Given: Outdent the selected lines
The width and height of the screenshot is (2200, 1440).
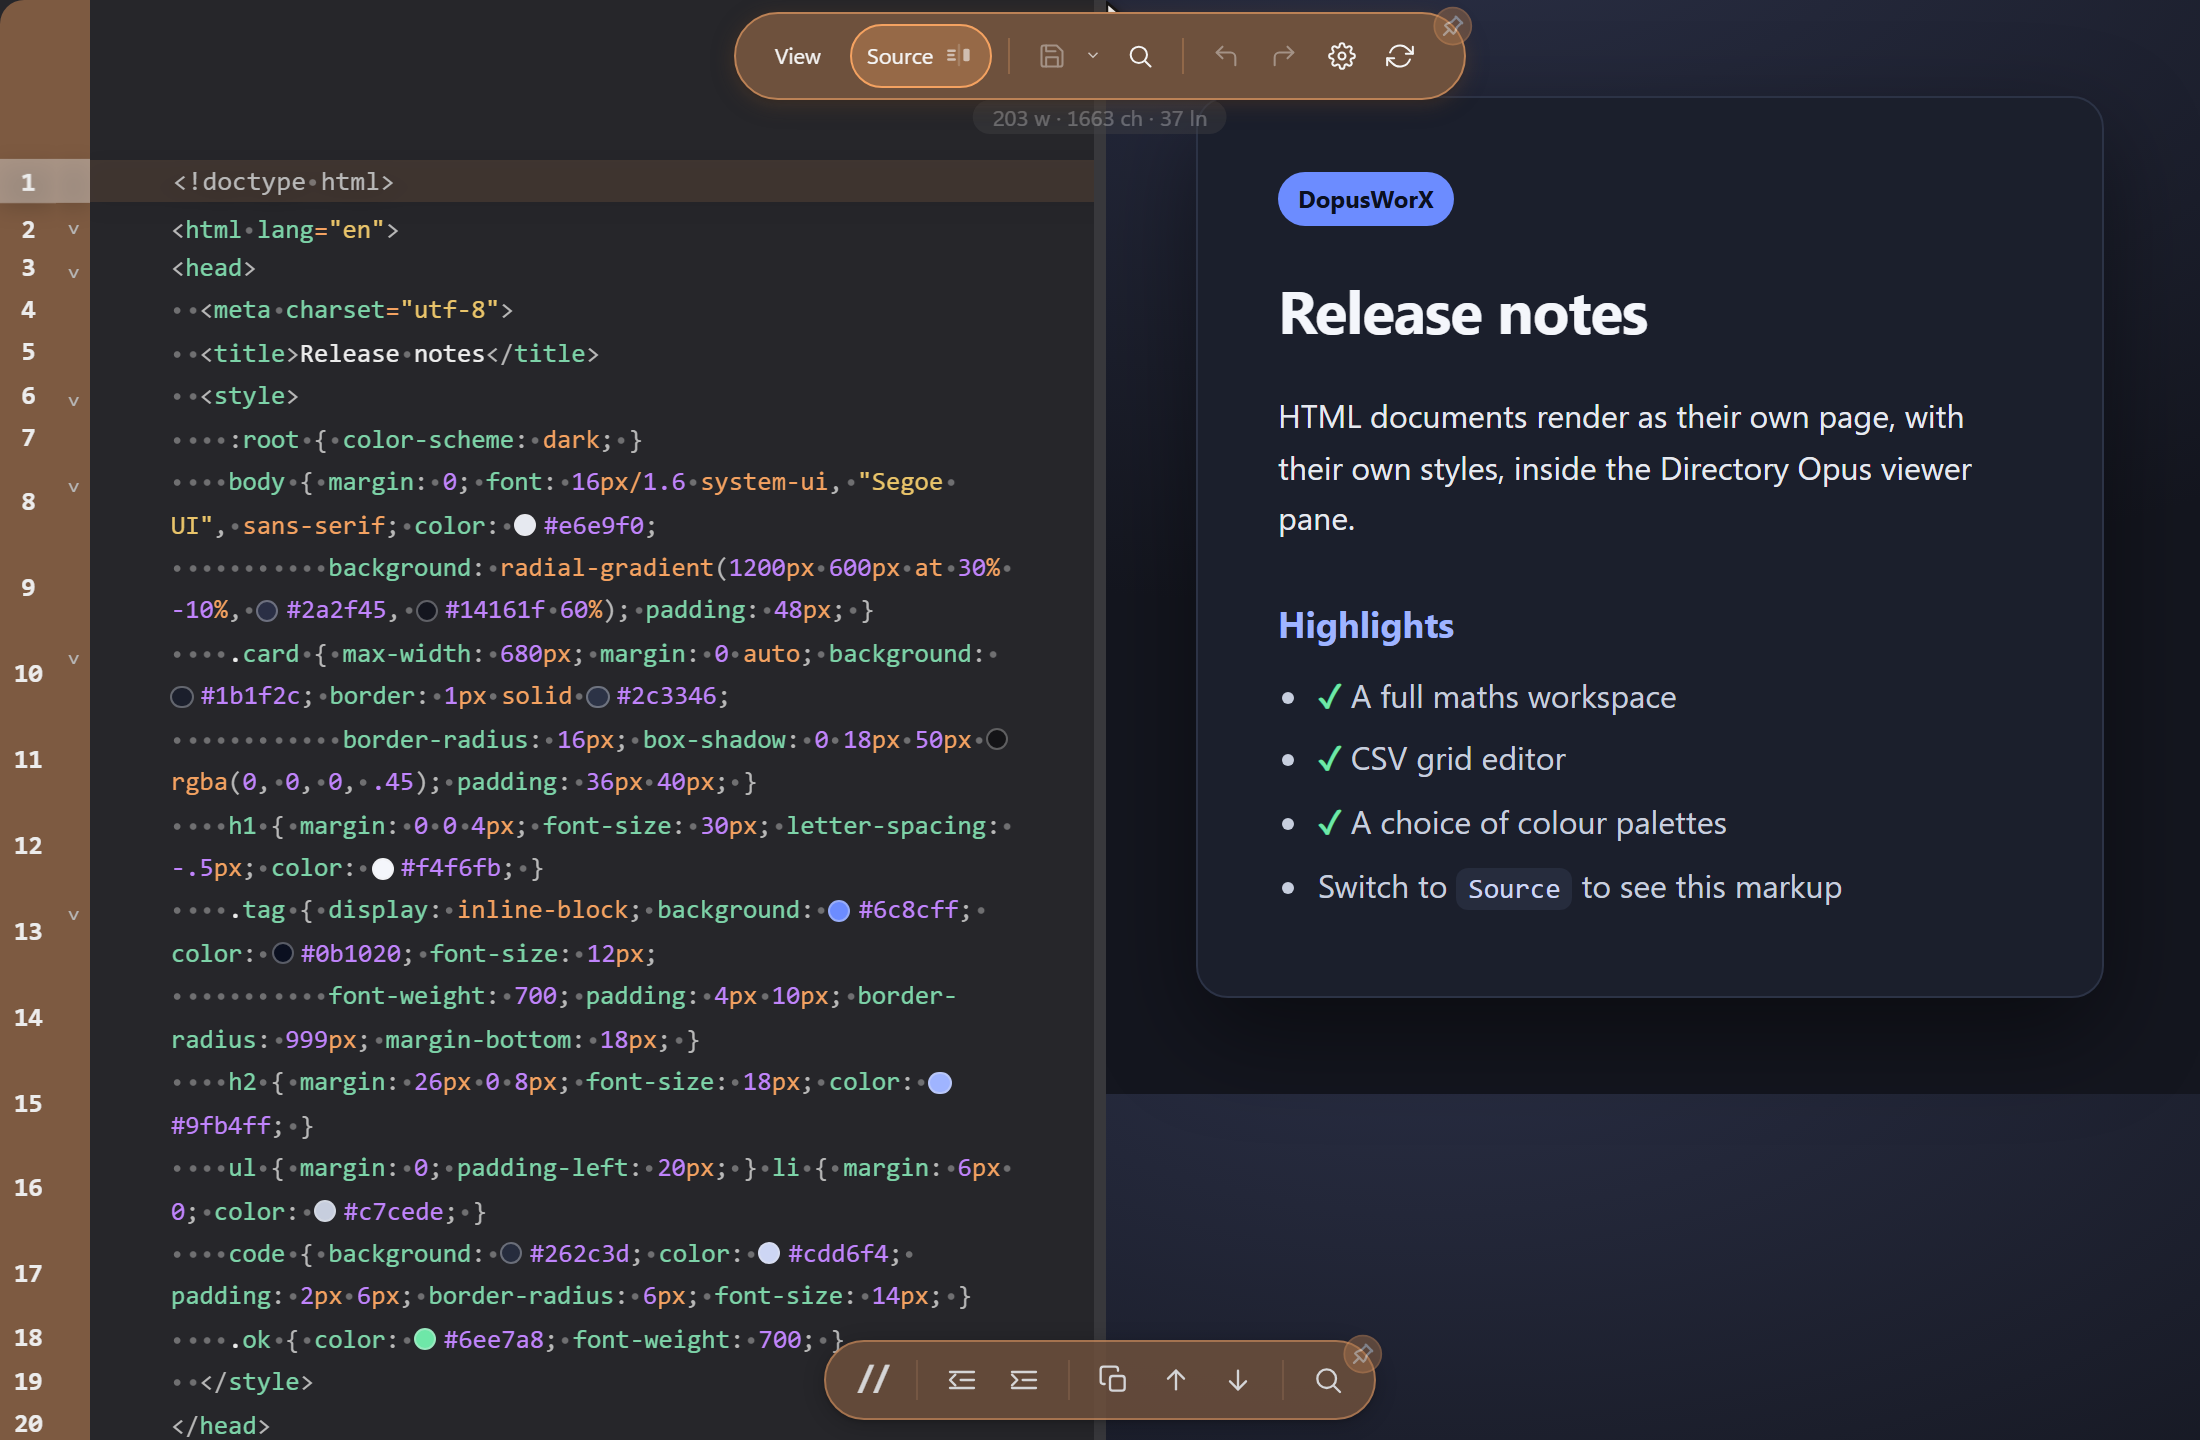Looking at the screenshot, I should [962, 1380].
